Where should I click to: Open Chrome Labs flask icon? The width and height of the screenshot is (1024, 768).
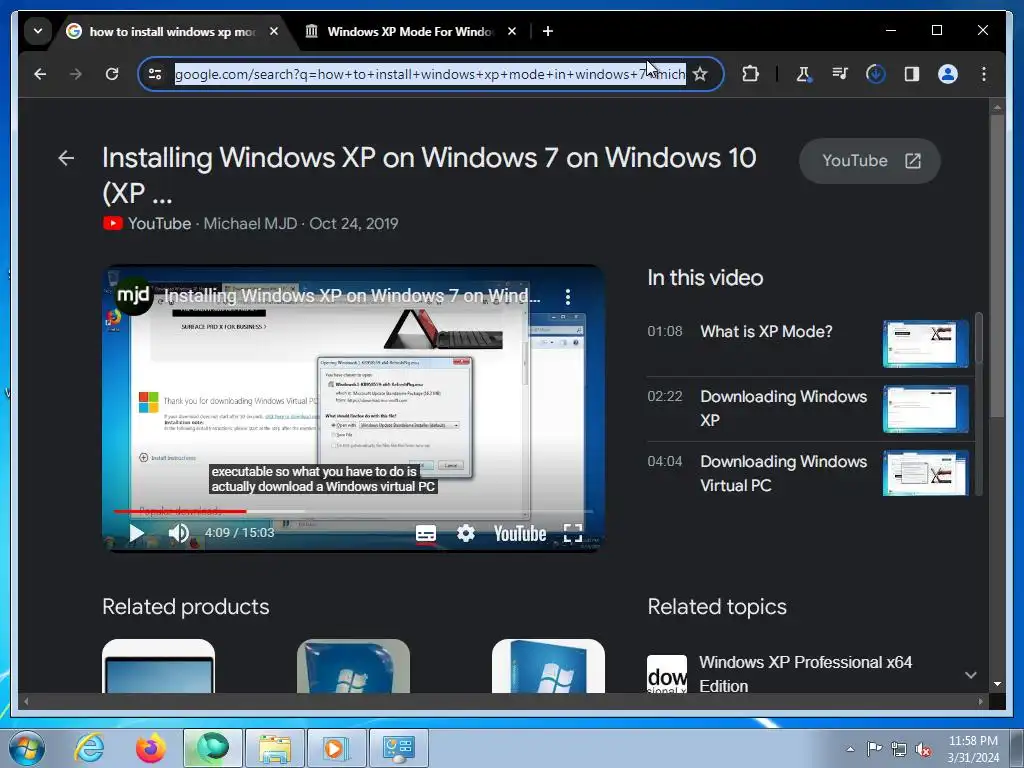click(803, 74)
